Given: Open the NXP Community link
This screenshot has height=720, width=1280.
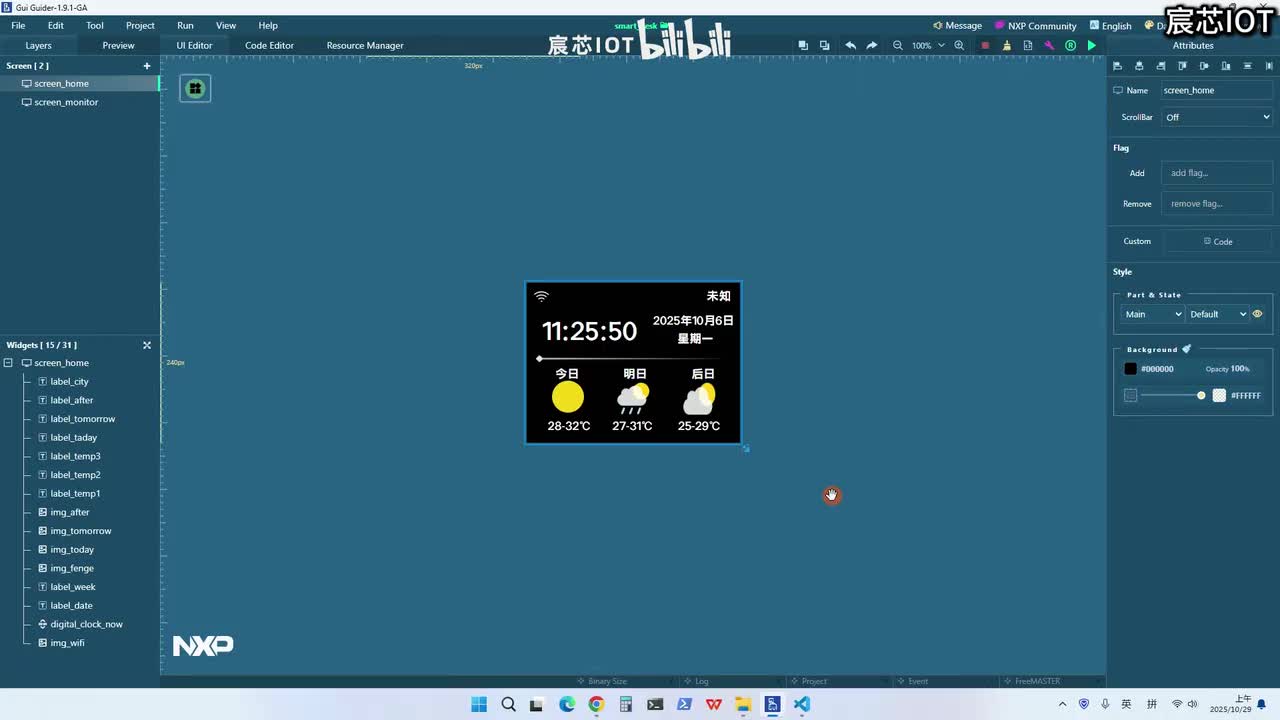Looking at the screenshot, I should (1035, 26).
